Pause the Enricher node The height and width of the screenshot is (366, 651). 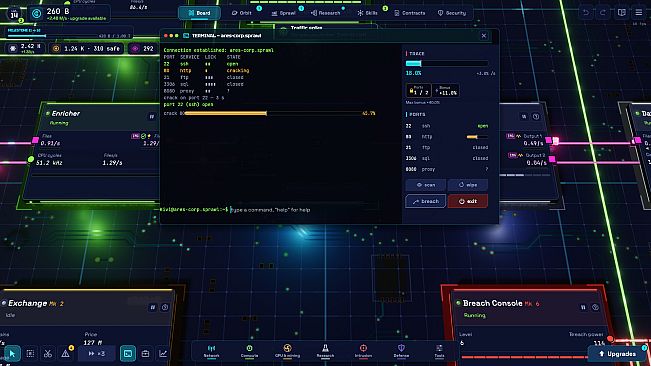(152, 117)
